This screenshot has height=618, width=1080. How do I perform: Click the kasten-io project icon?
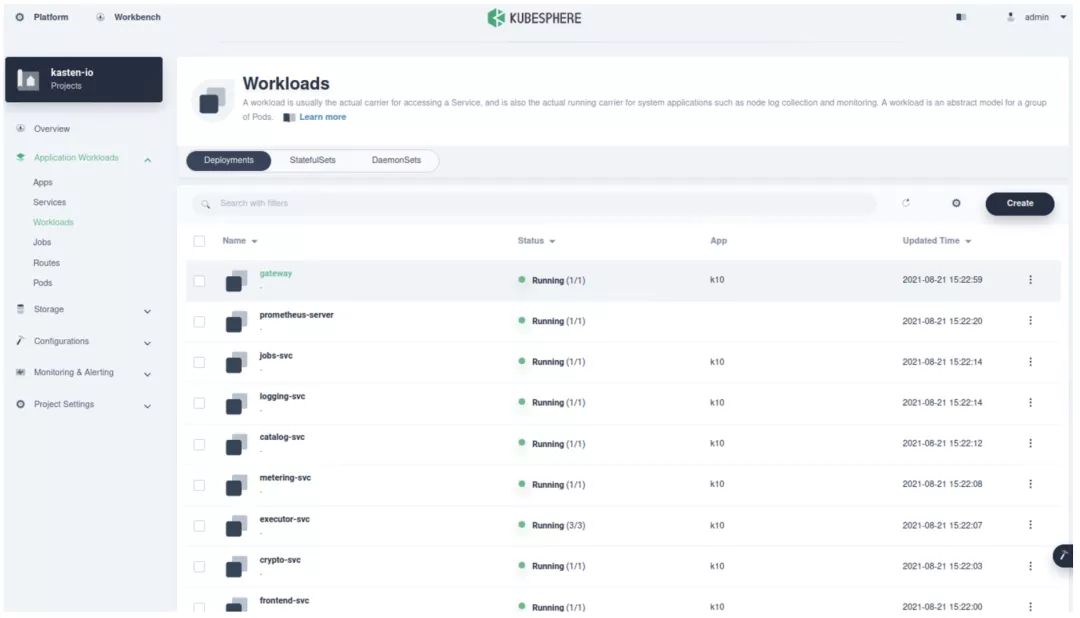(26, 78)
